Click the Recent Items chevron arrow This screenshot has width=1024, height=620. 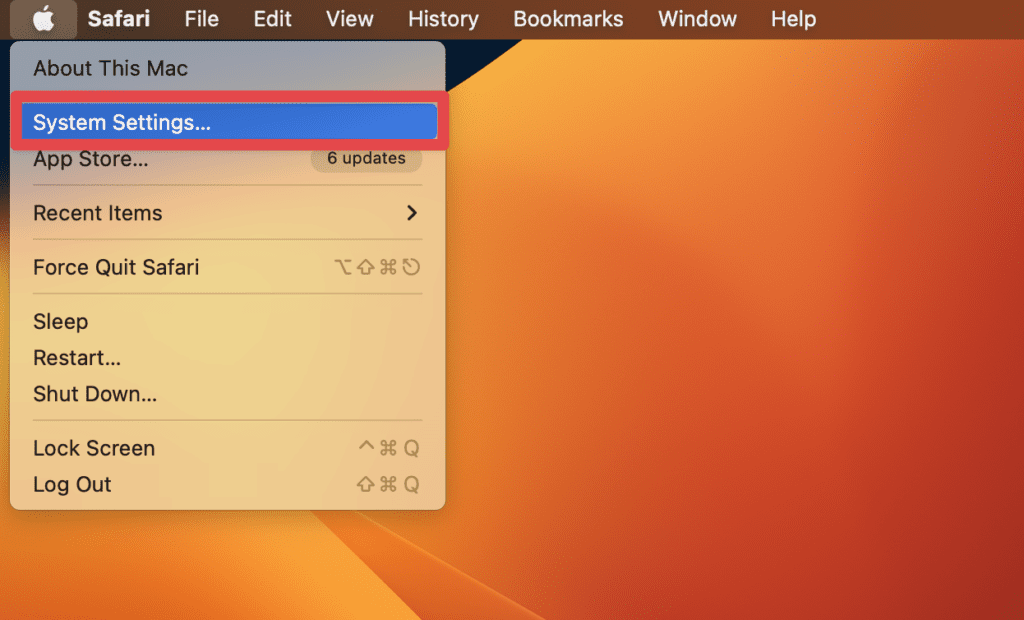(x=411, y=213)
